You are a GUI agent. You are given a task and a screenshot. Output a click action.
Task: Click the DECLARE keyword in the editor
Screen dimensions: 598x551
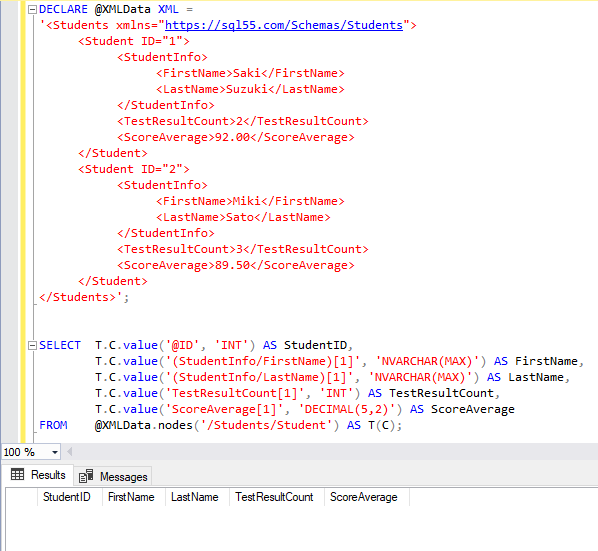[63, 9]
